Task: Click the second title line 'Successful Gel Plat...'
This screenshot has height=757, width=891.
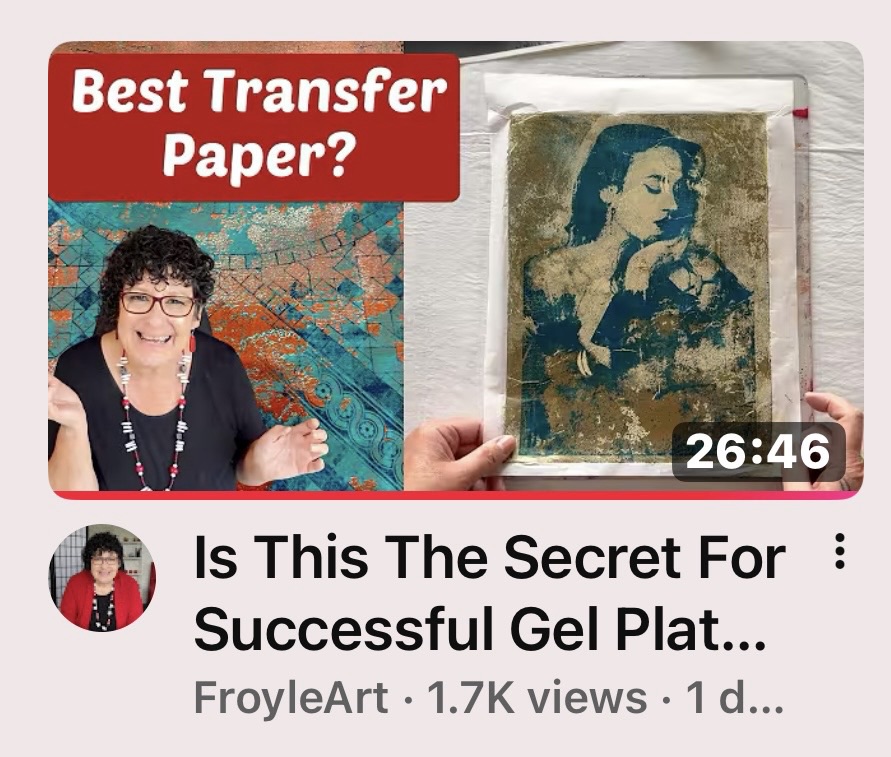Action: 480,630
